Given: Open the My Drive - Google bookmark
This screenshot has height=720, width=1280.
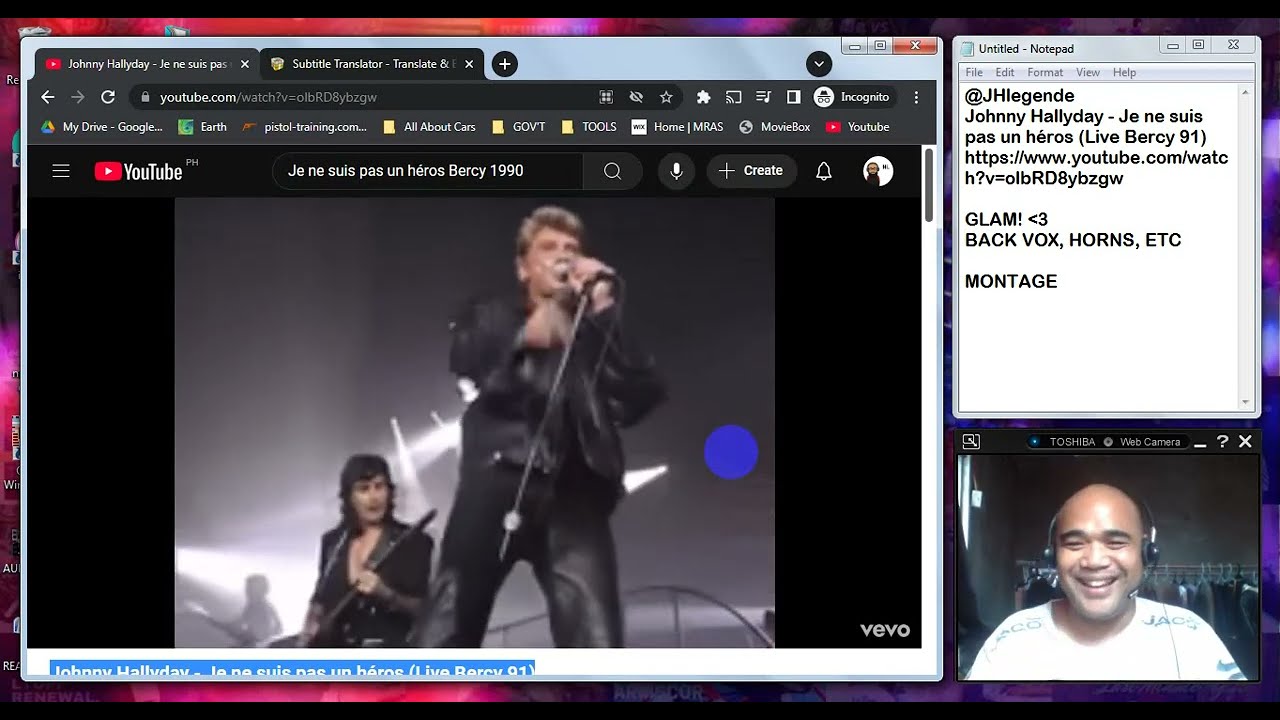Looking at the screenshot, I should (102, 127).
